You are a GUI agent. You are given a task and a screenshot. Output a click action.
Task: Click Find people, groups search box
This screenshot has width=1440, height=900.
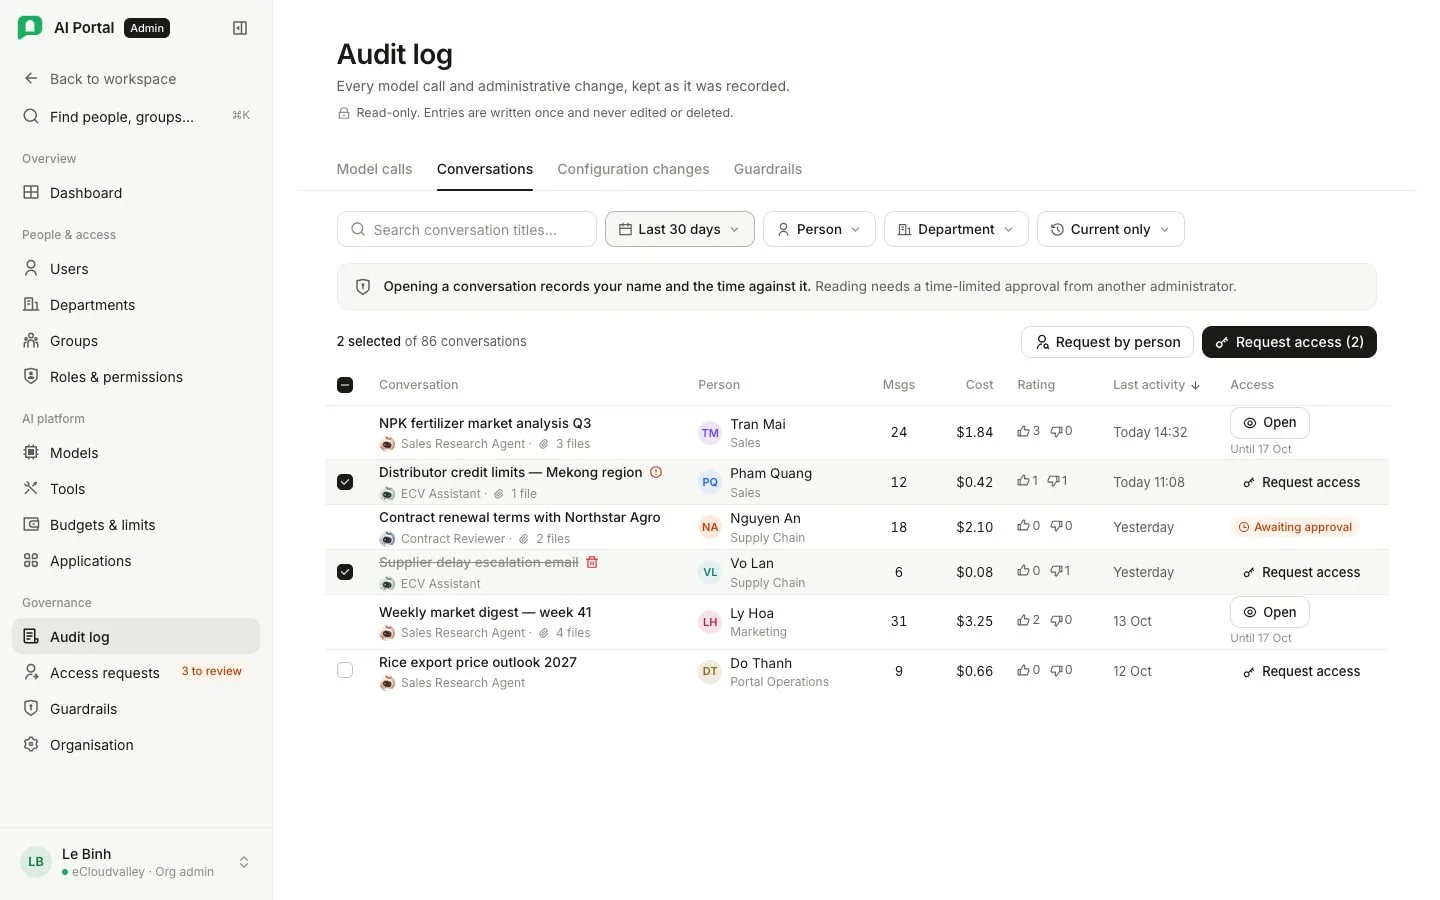[x=136, y=117]
